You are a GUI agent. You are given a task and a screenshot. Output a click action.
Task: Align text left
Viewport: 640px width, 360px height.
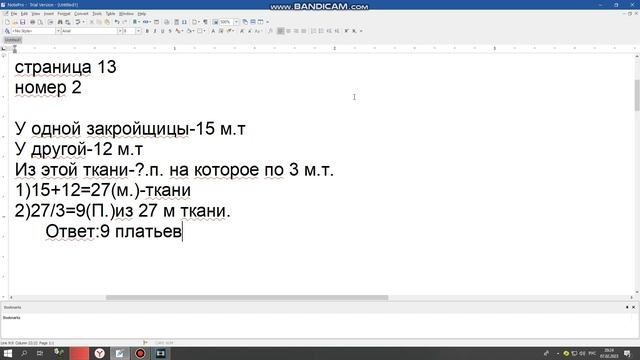tap(281, 31)
